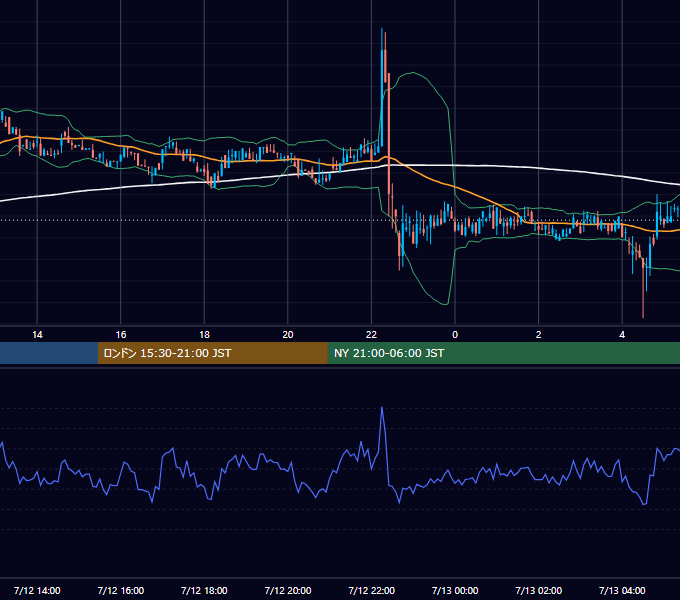Click the blue session bar before ロンドン
Viewport: 680px width, 600px height.
[49, 353]
